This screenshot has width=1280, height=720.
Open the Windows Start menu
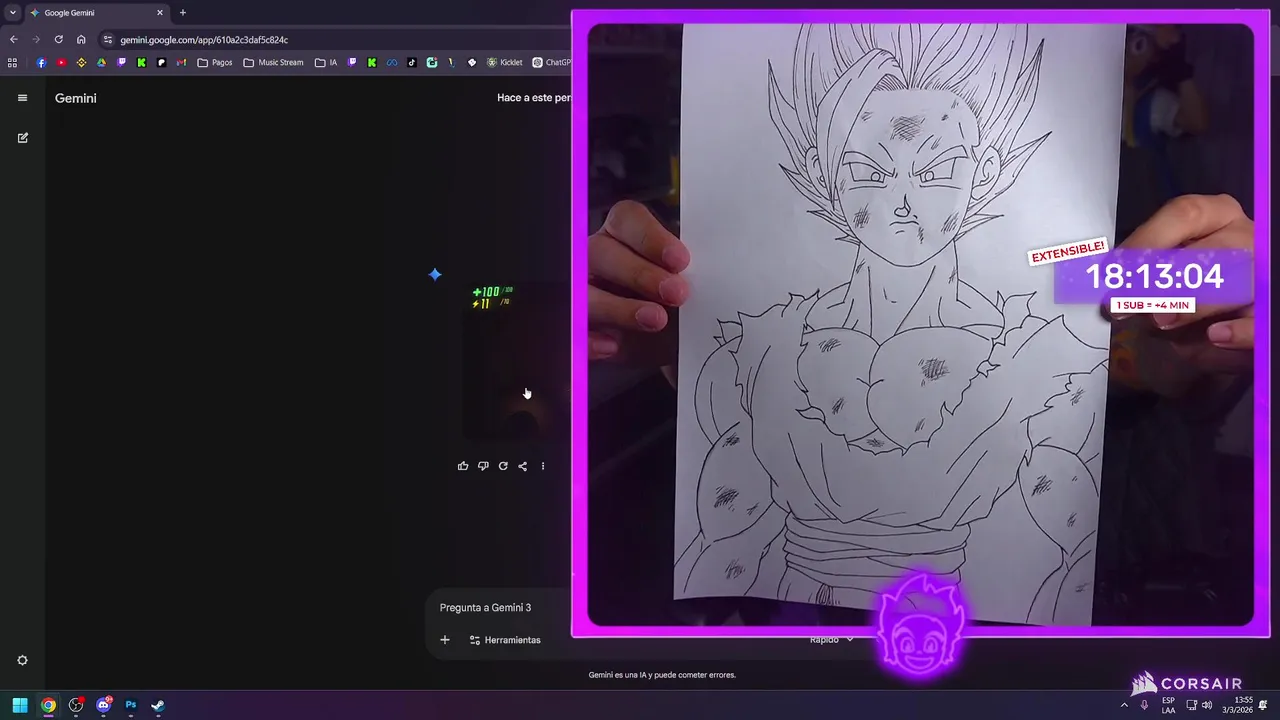[x=20, y=705]
